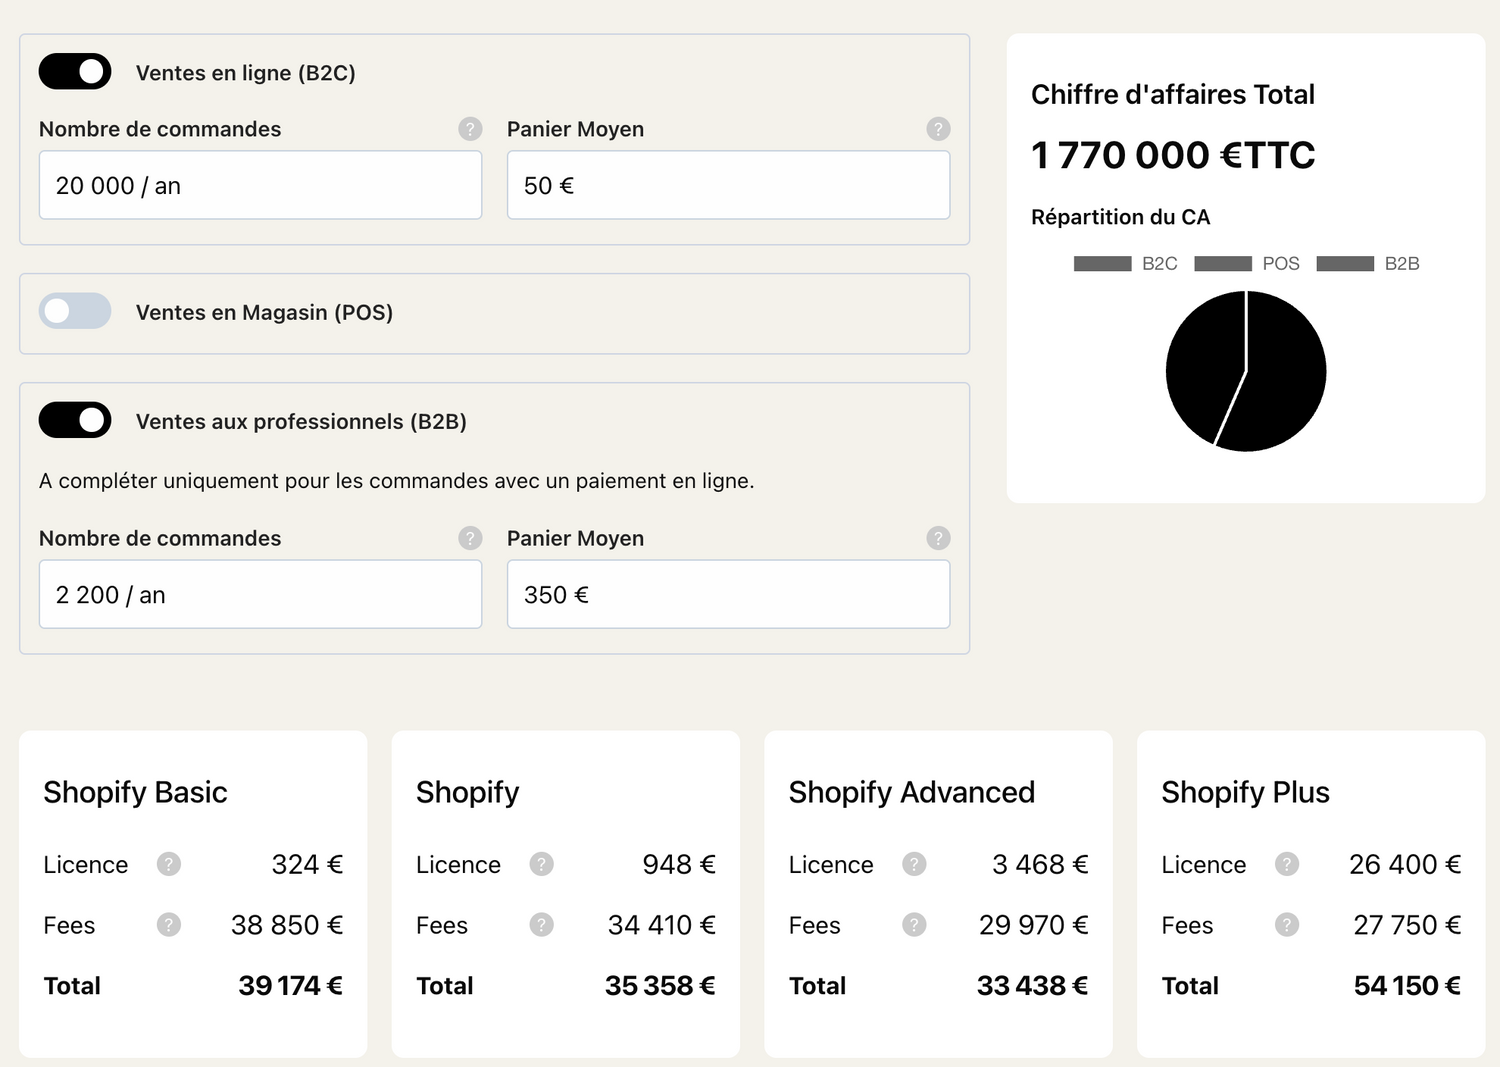Click the B2C order count input field
1500x1067 pixels.
[x=260, y=185]
